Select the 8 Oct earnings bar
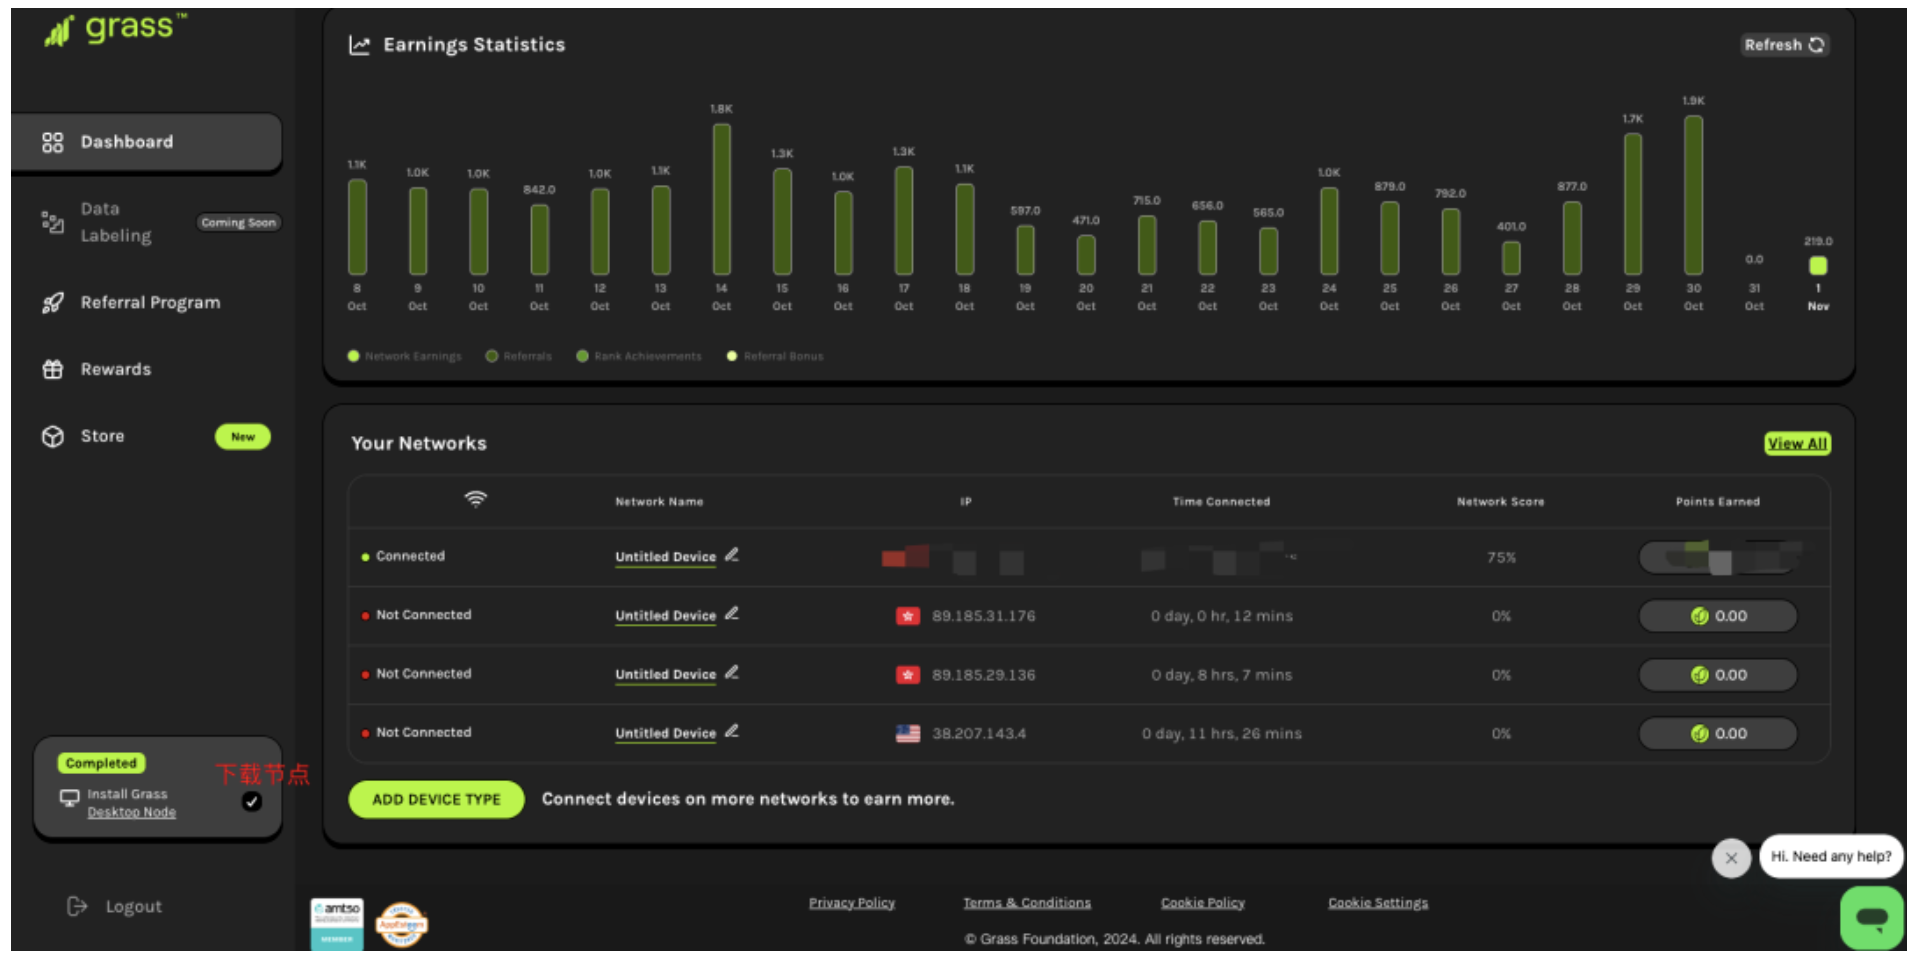Image resolution: width=1918 pixels, height=972 pixels. coord(357,227)
